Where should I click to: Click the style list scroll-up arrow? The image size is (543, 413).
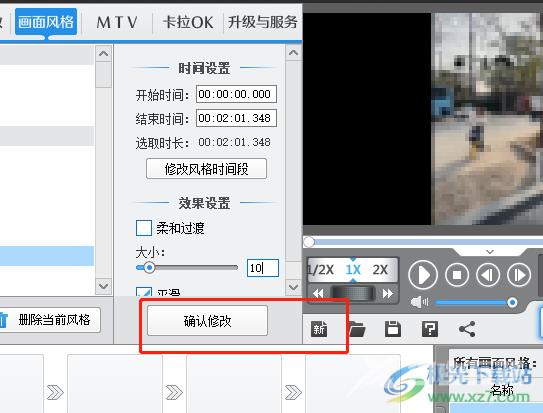tap(104, 54)
